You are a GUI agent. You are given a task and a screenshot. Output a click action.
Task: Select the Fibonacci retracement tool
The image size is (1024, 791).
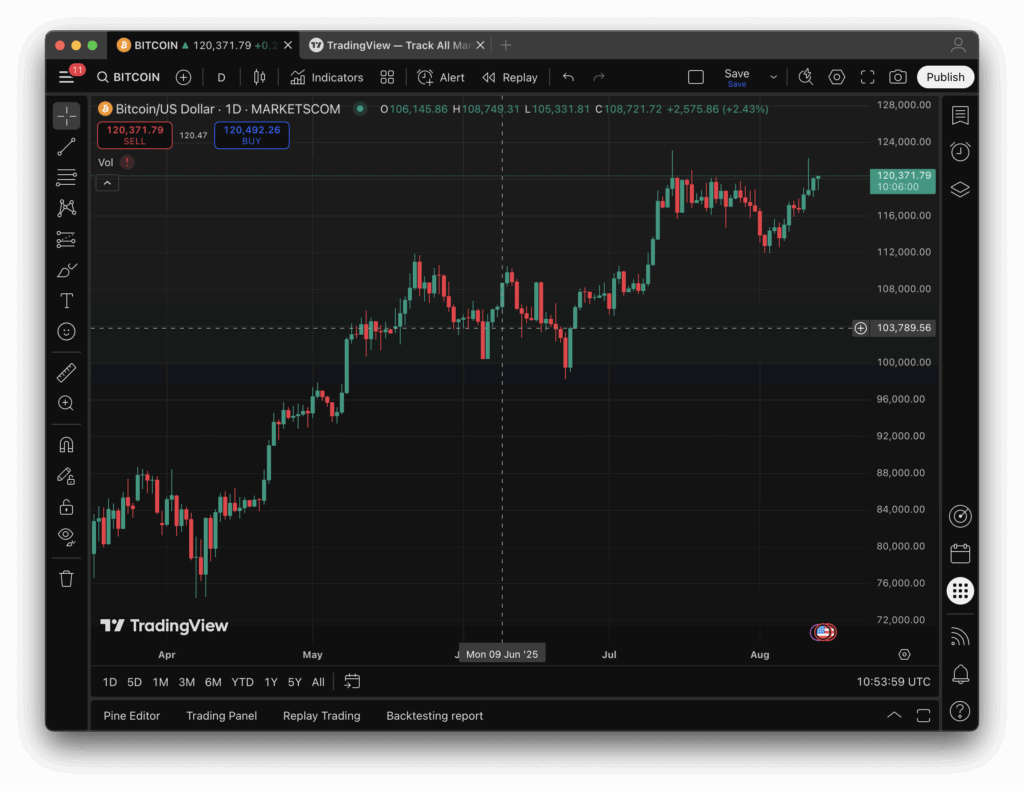[67, 177]
